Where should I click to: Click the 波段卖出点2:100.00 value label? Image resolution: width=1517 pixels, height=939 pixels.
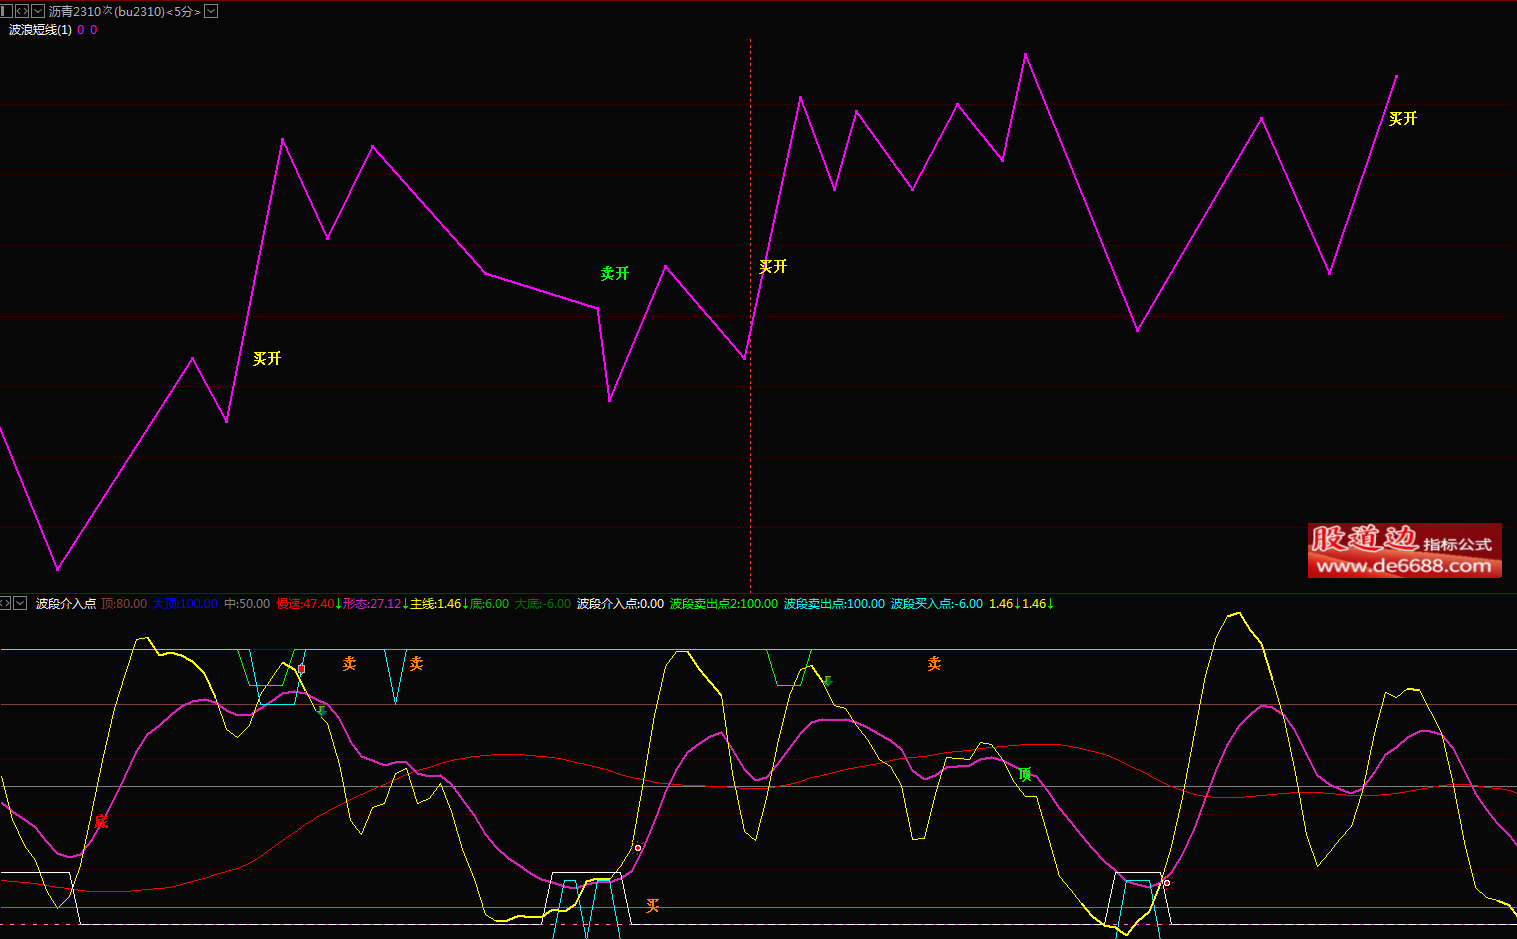point(724,604)
